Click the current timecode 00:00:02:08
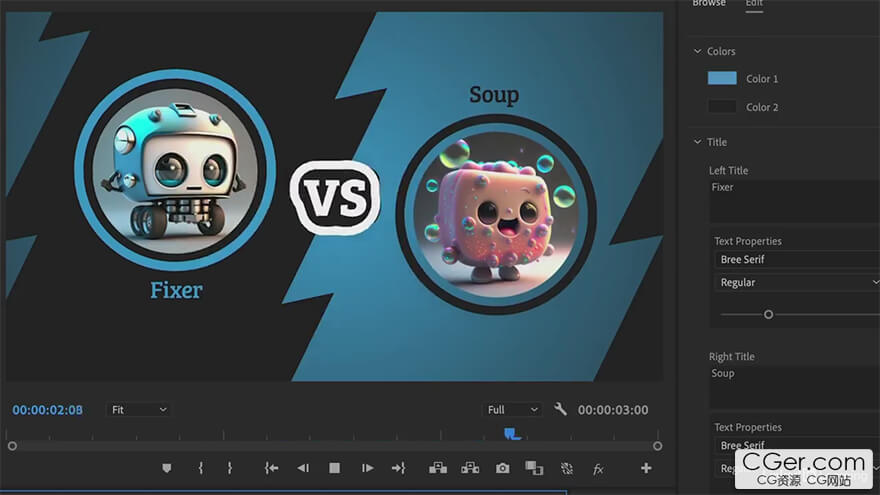Screen dimensions: 880x495 click(x=48, y=410)
